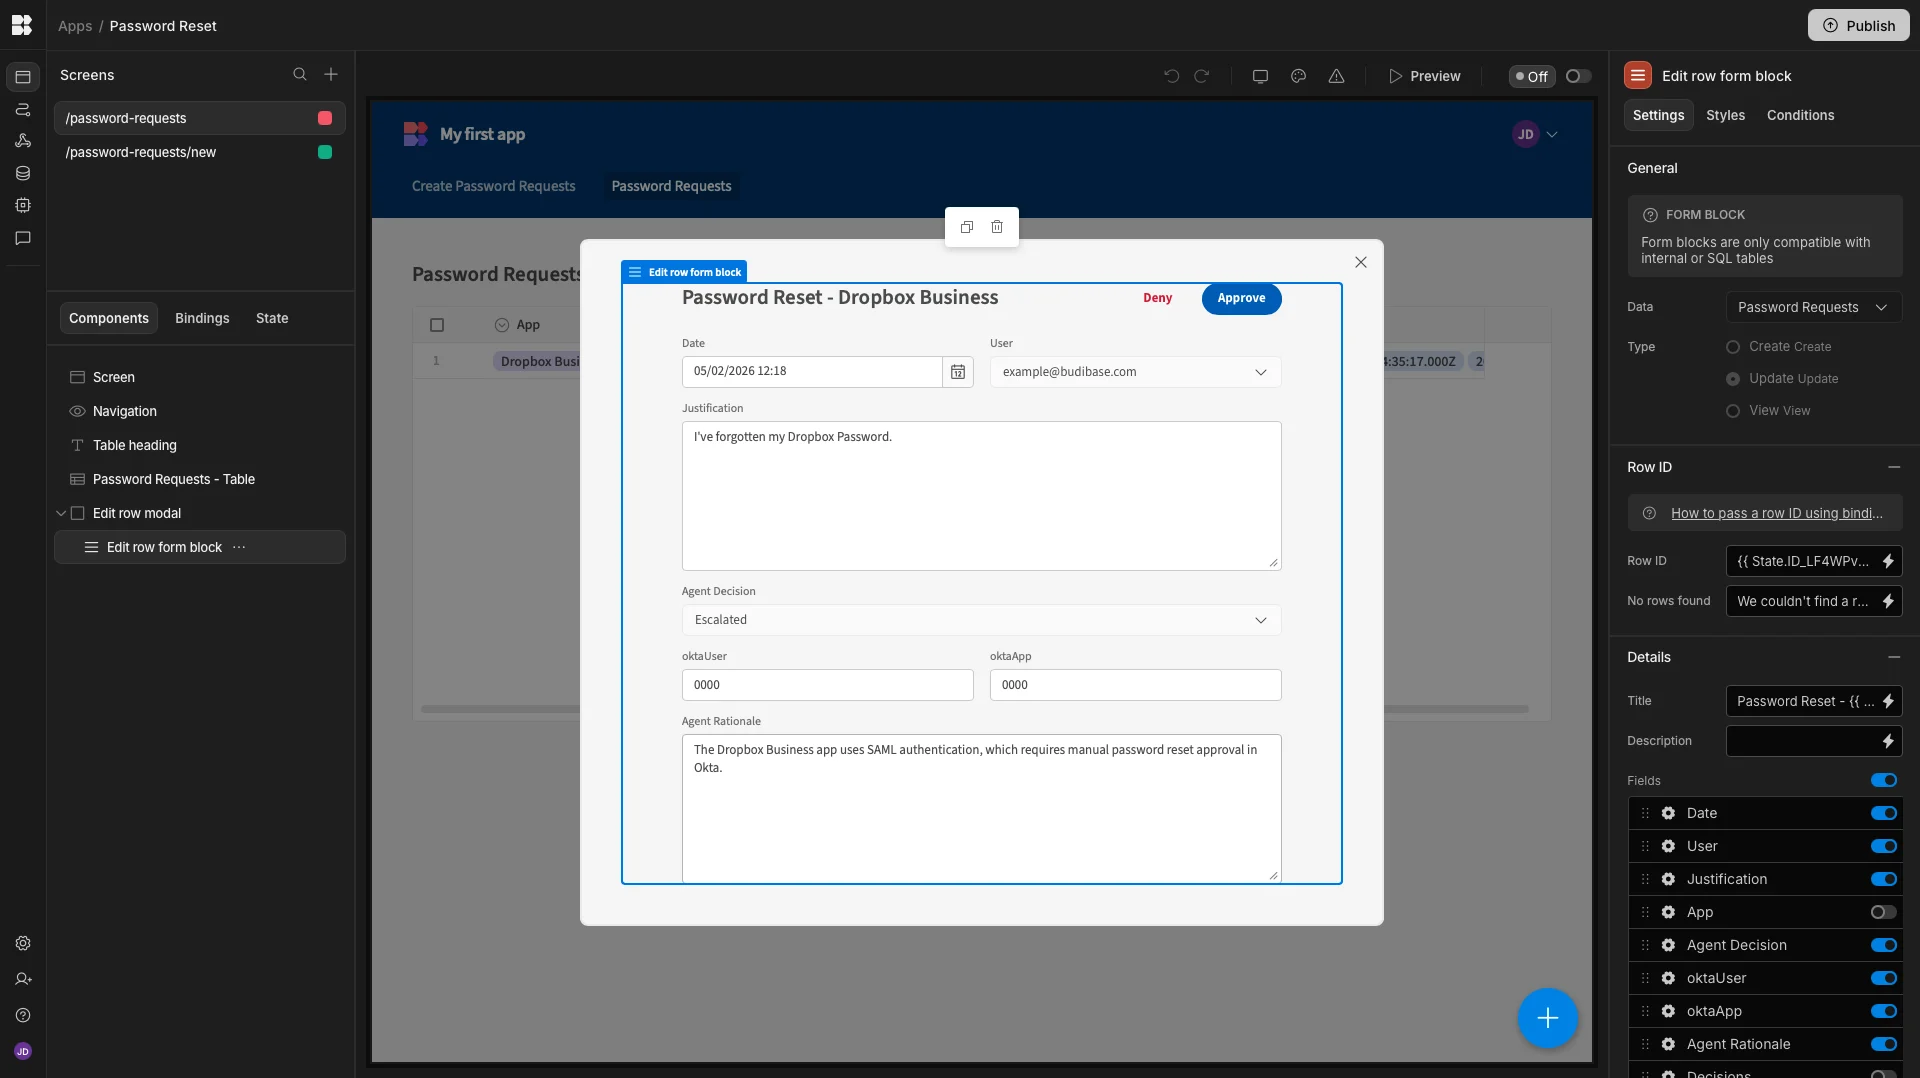Open the Agent Decision Escalated dropdown
This screenshot has width=1920, height=1078.
click(981, 620)
